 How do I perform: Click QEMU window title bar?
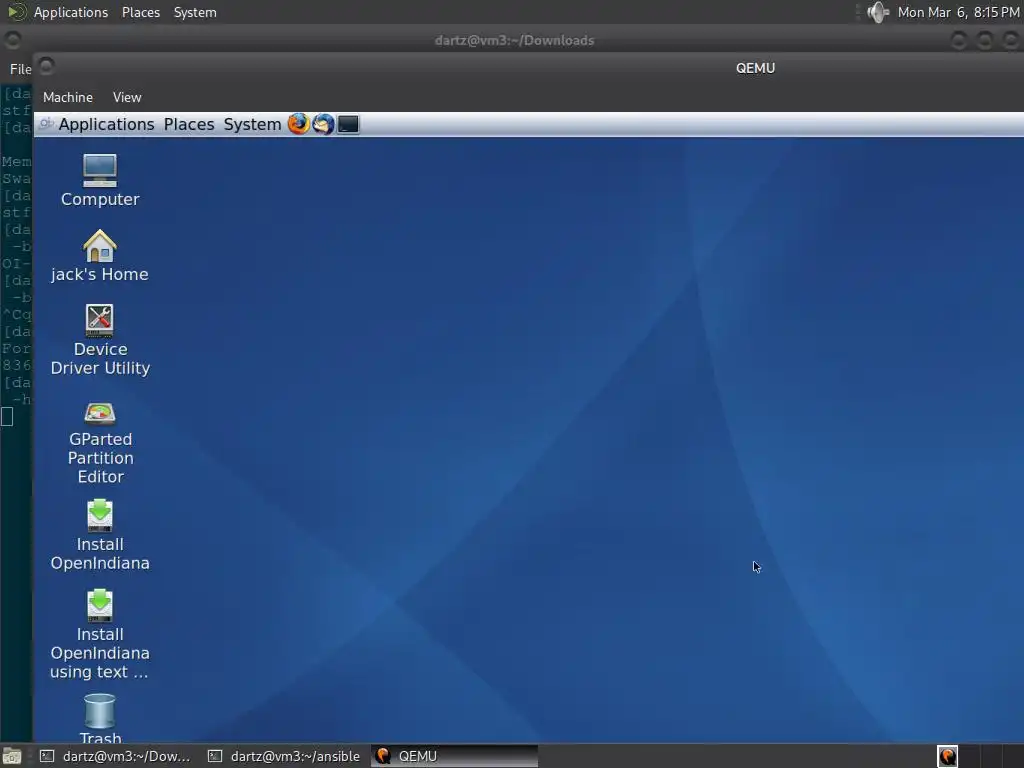point(755,68)
